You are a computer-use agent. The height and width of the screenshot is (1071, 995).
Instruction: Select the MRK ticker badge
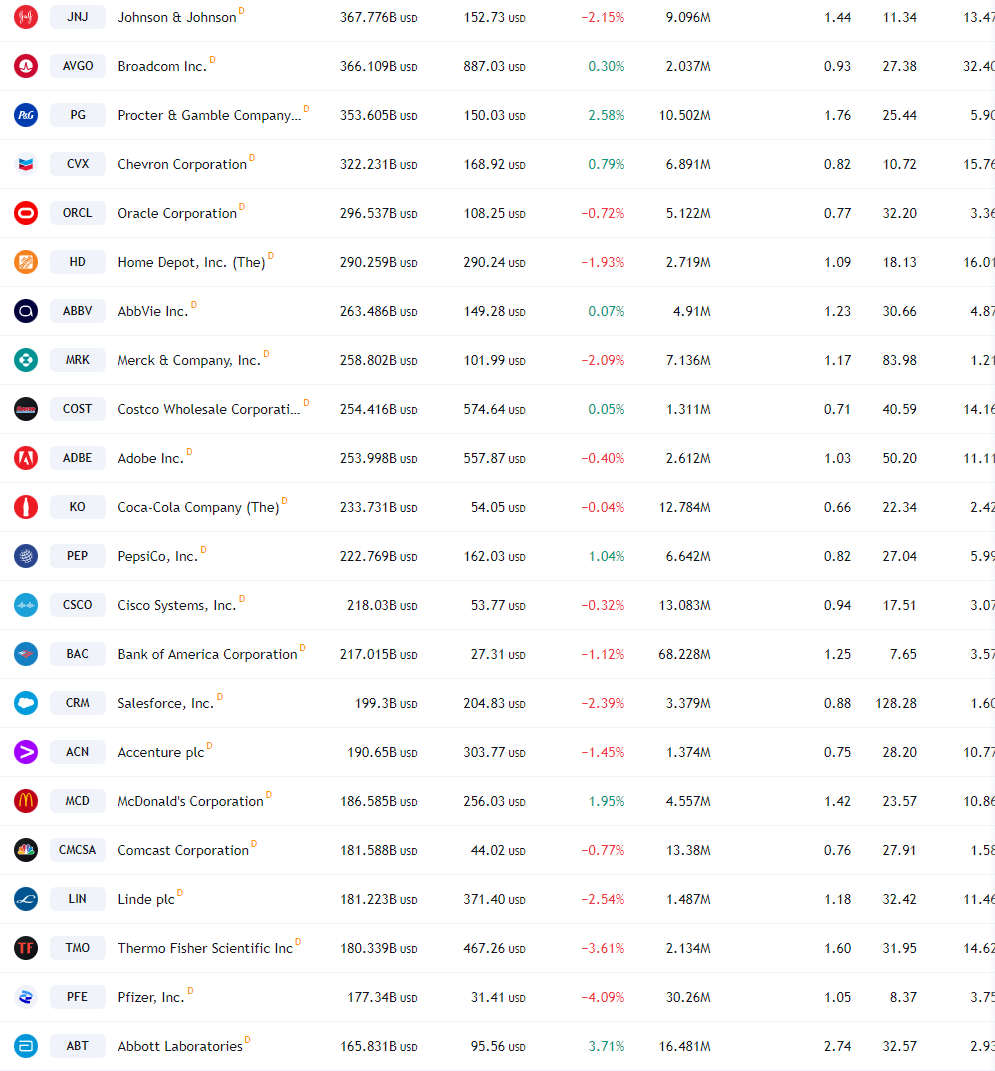[78, 360]
